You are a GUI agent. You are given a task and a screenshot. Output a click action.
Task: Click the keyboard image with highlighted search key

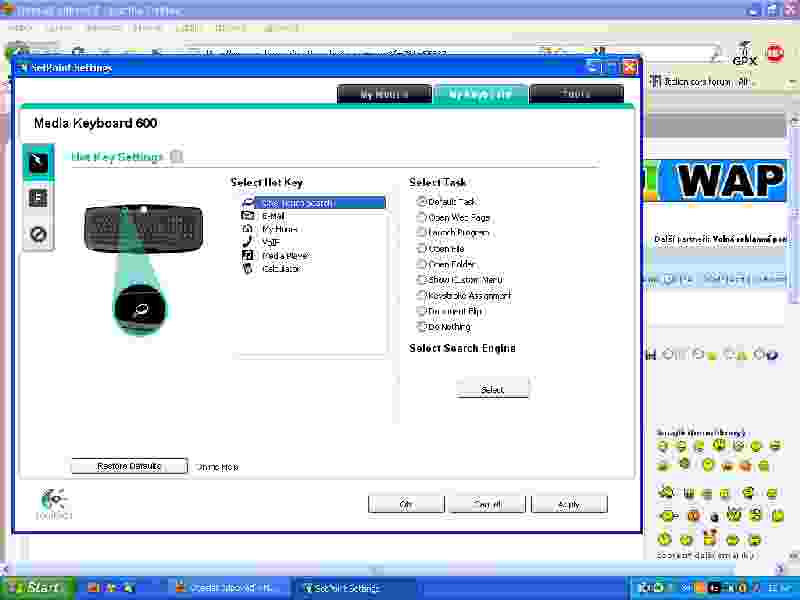tap(143, 229)
